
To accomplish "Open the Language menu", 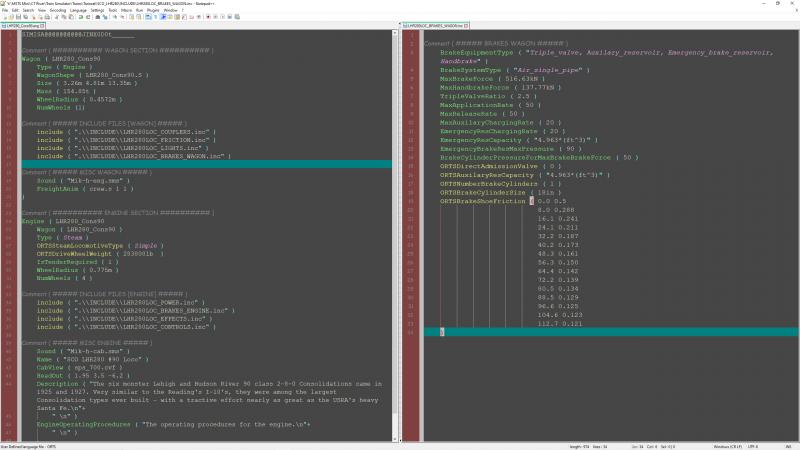I will coord(78,10).
